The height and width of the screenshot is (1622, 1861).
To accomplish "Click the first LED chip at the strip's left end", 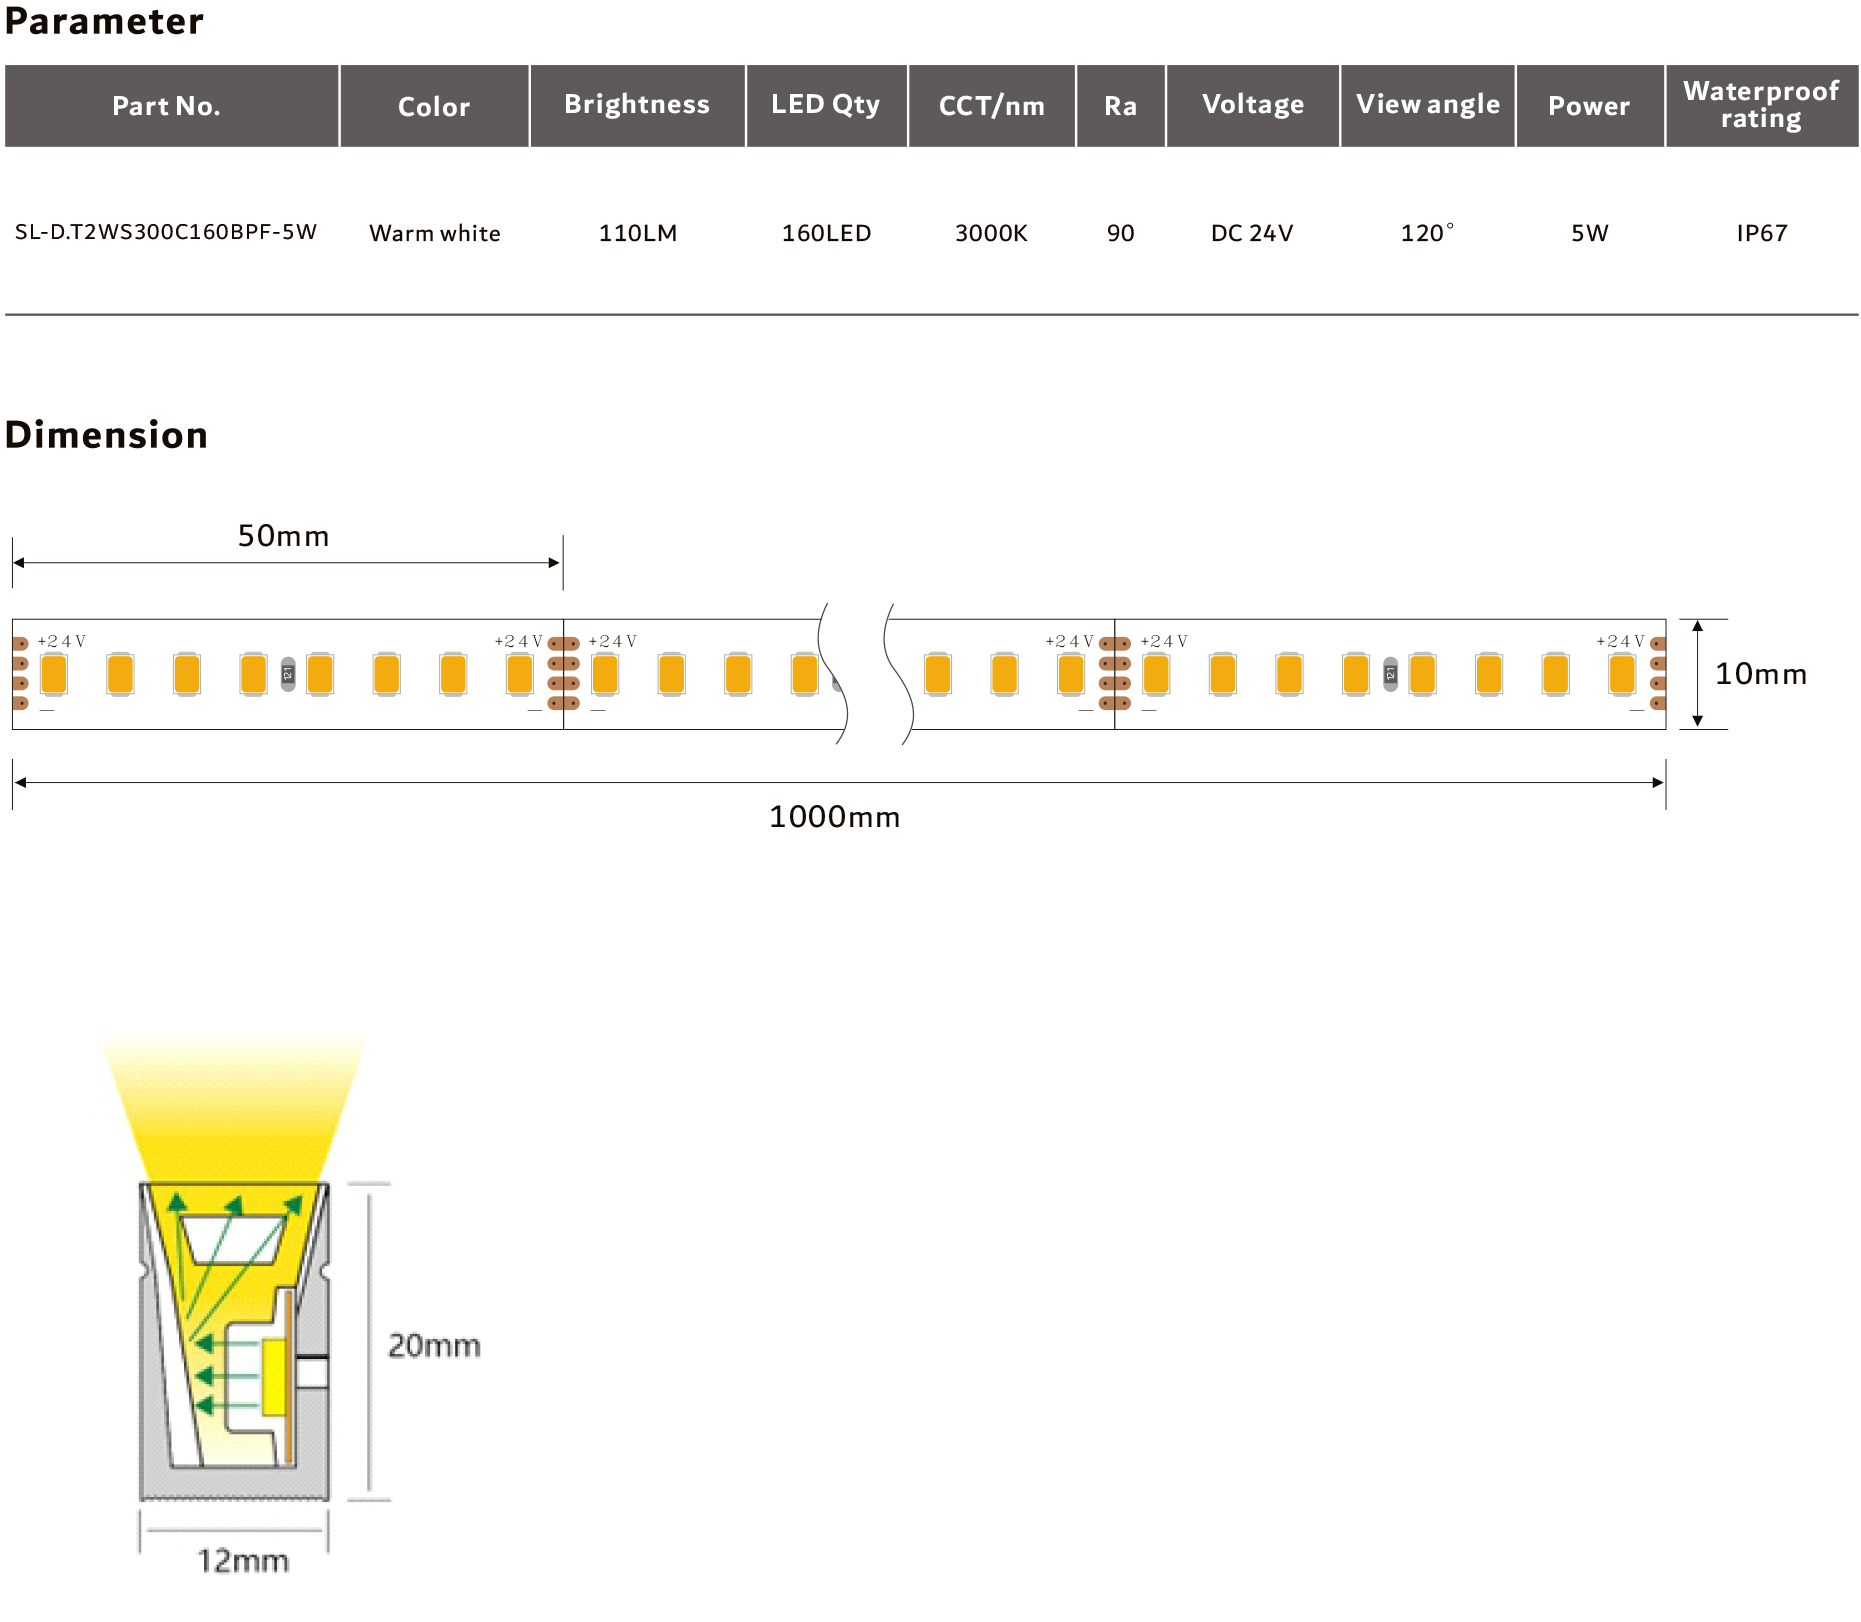I will coord(54,674).
